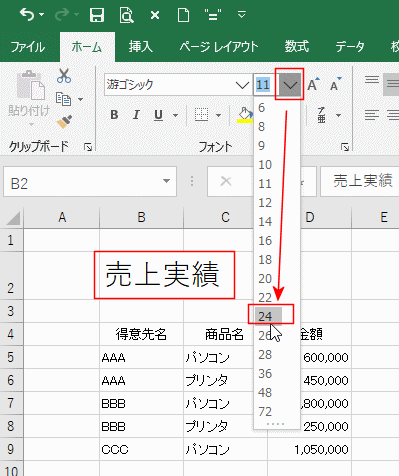Switch to the ホーム tab
The width and height of the screenshot is (399, 476).
pos(87,47)
